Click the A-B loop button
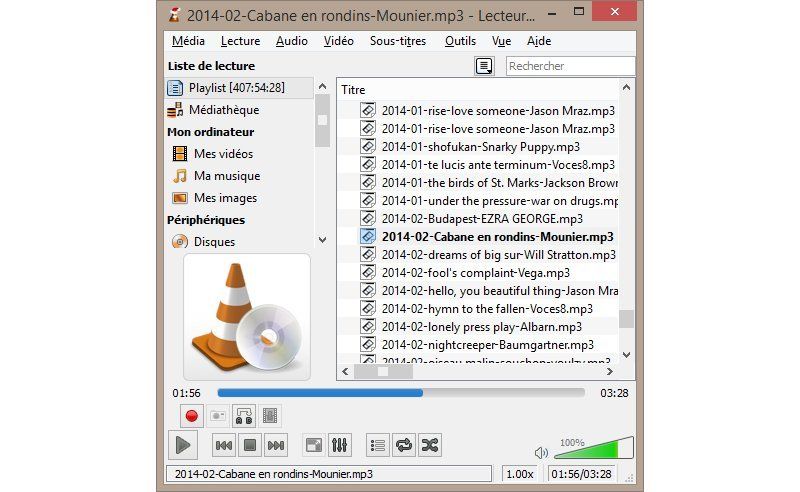Viewport: 800px width, 492px height. point(244,415)
